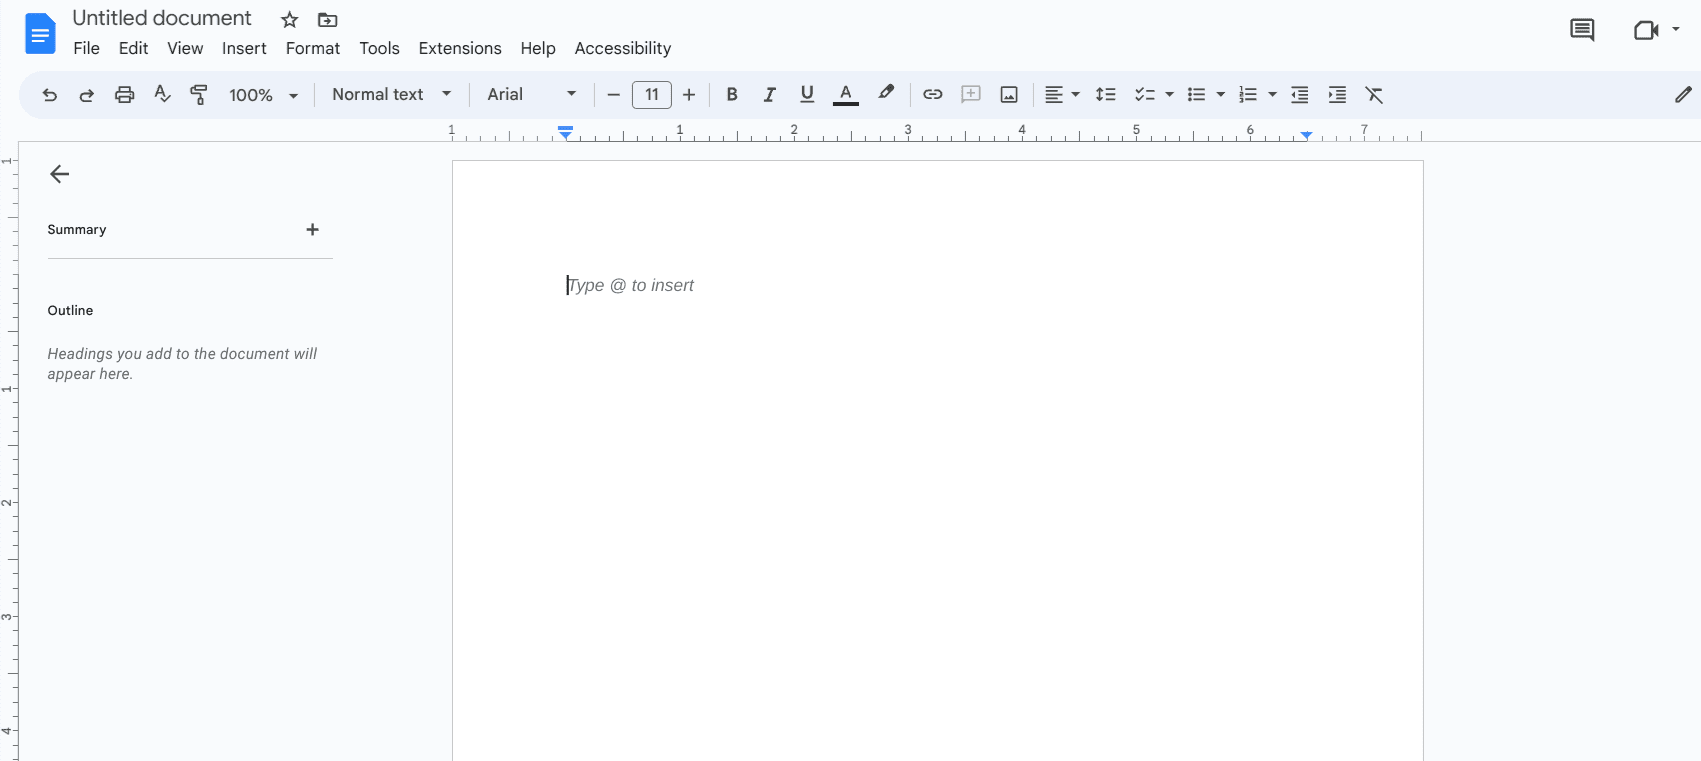Image resolution: width=1701 pixels, height=761 pixels.
Task: Expand numbered list options arrow
Action: (1273, 95)
